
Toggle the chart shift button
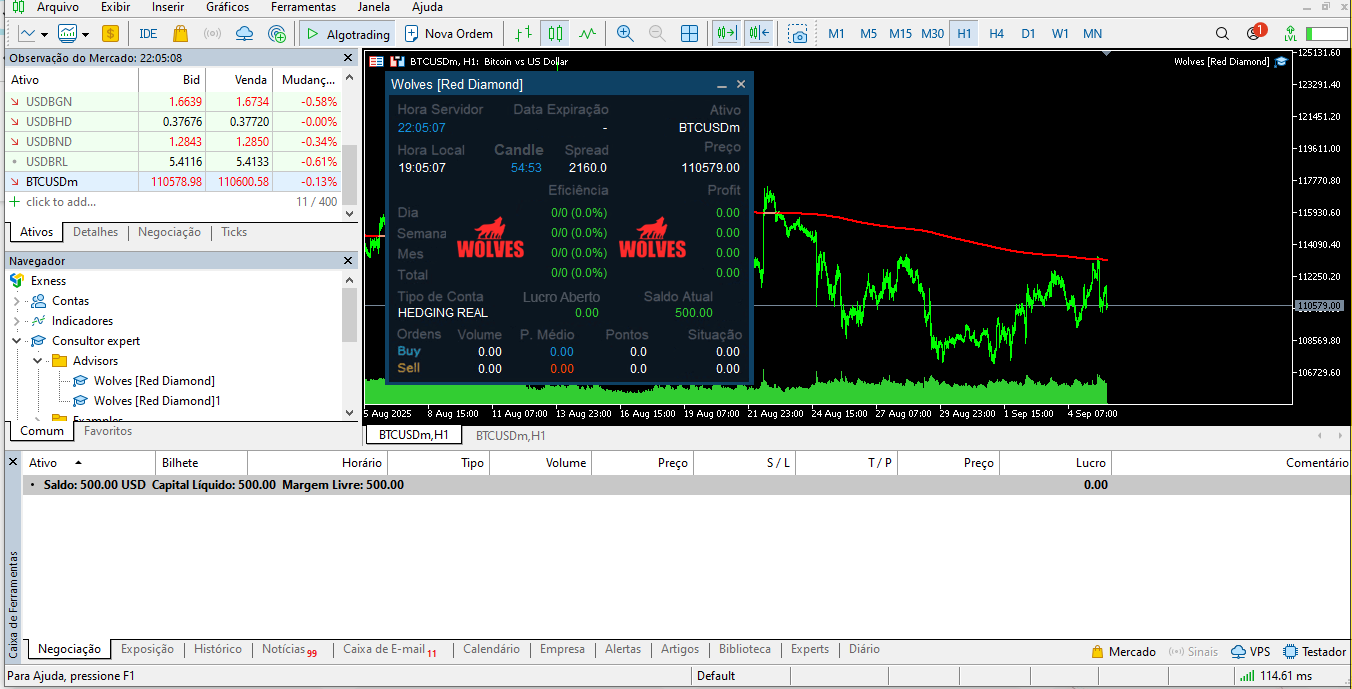tap(758, 33)
